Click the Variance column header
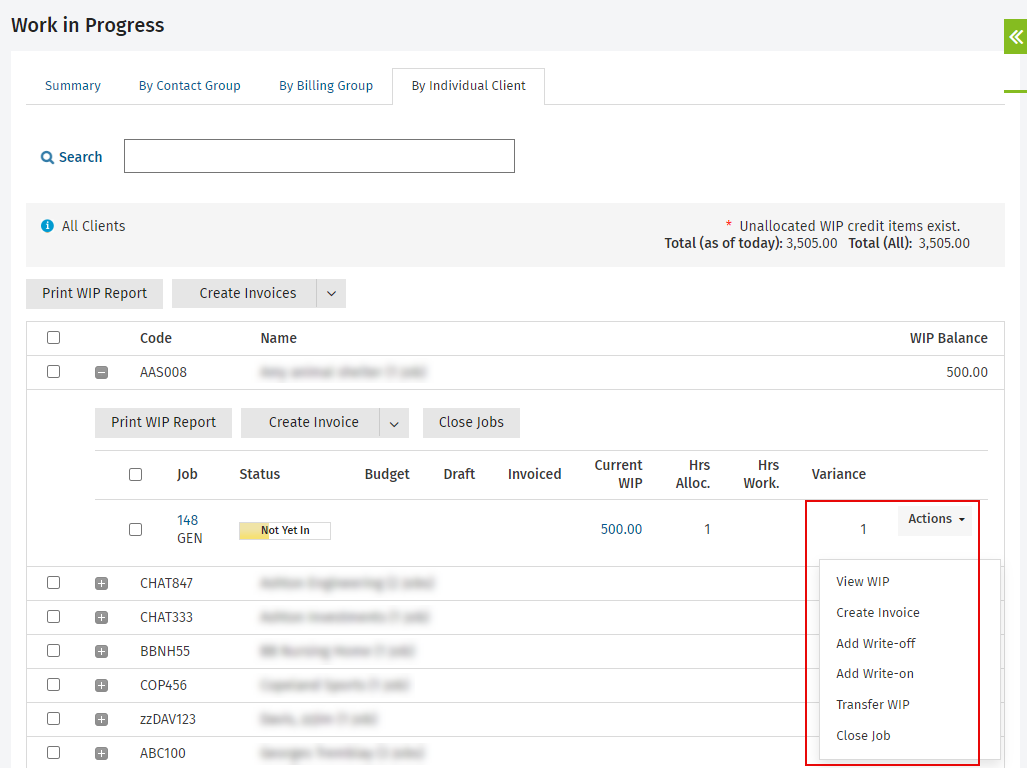This screenshot has width=1027, height=768. pyautogui.click(x=838, y=475)
